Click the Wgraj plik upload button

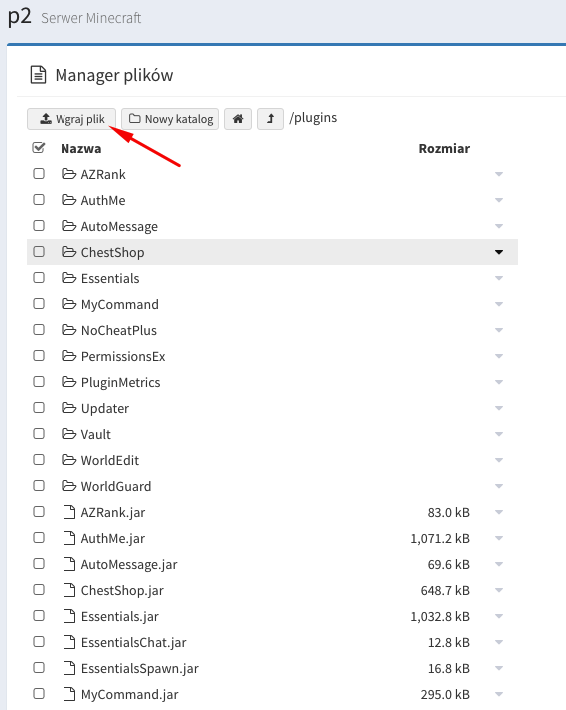[x=72, y=119]
